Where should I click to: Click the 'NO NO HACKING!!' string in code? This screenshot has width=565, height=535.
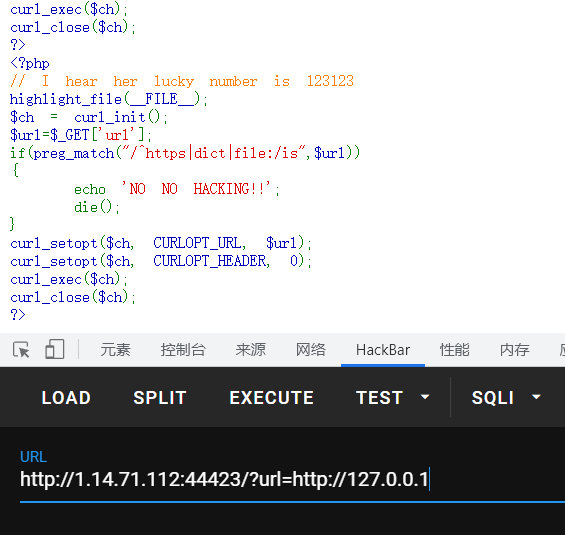click(x=196, y=188)
